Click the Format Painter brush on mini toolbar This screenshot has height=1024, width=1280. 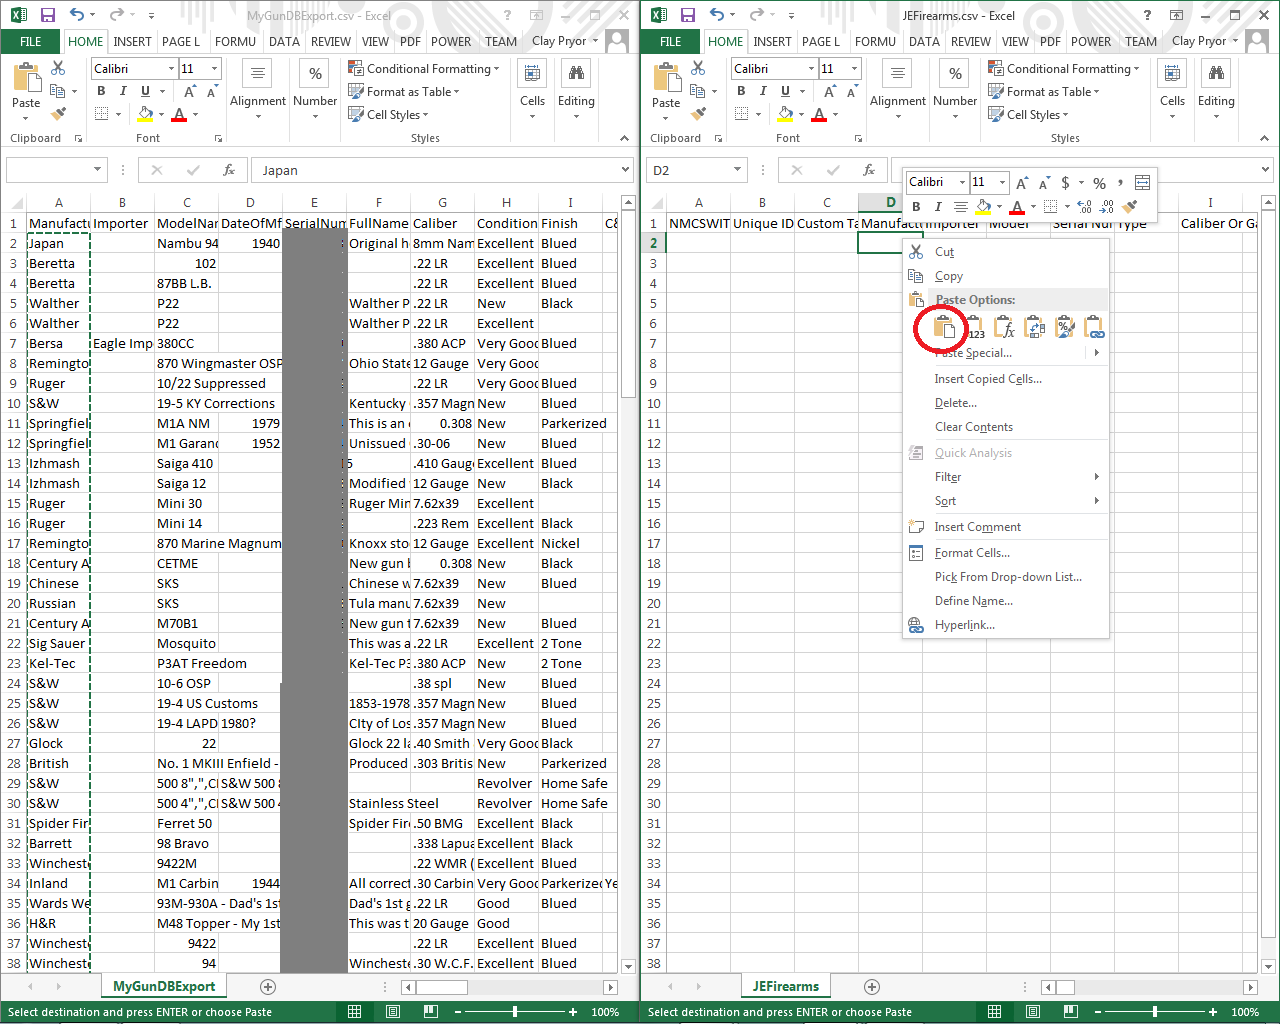pyautogui.click(x=1127, y=206)
